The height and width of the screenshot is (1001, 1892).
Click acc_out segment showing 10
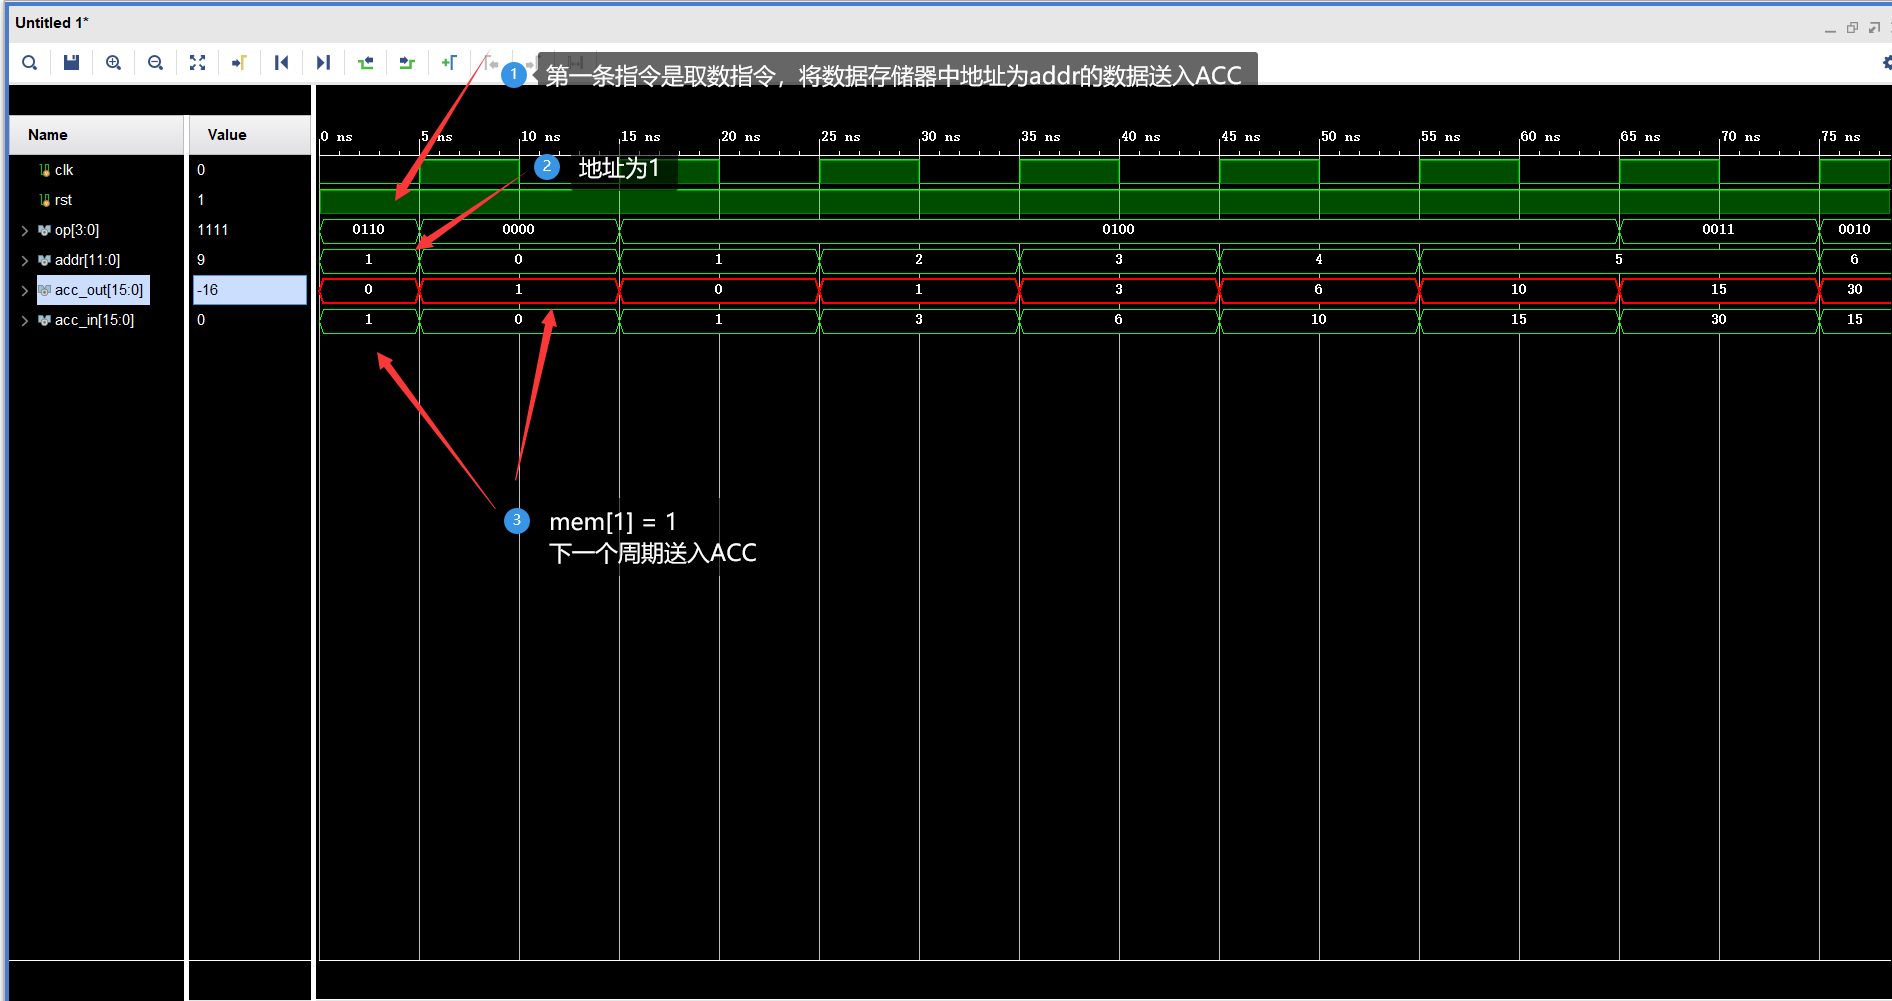tap(1519, 290)
